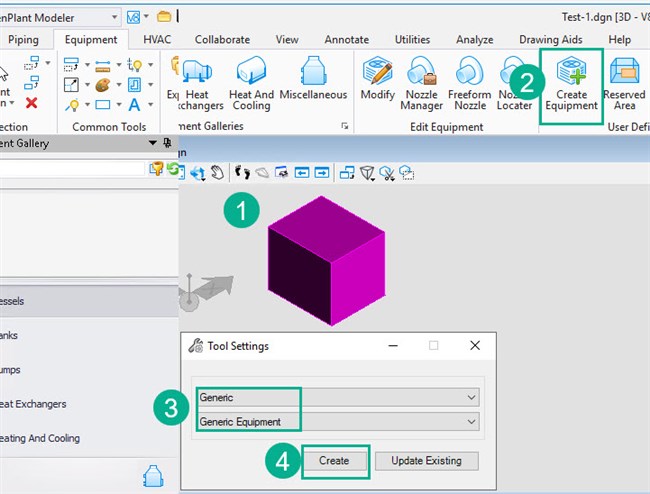The image size is (650, 494).
Task: Select the Reserved Area tool
Action: coord(624,84)
